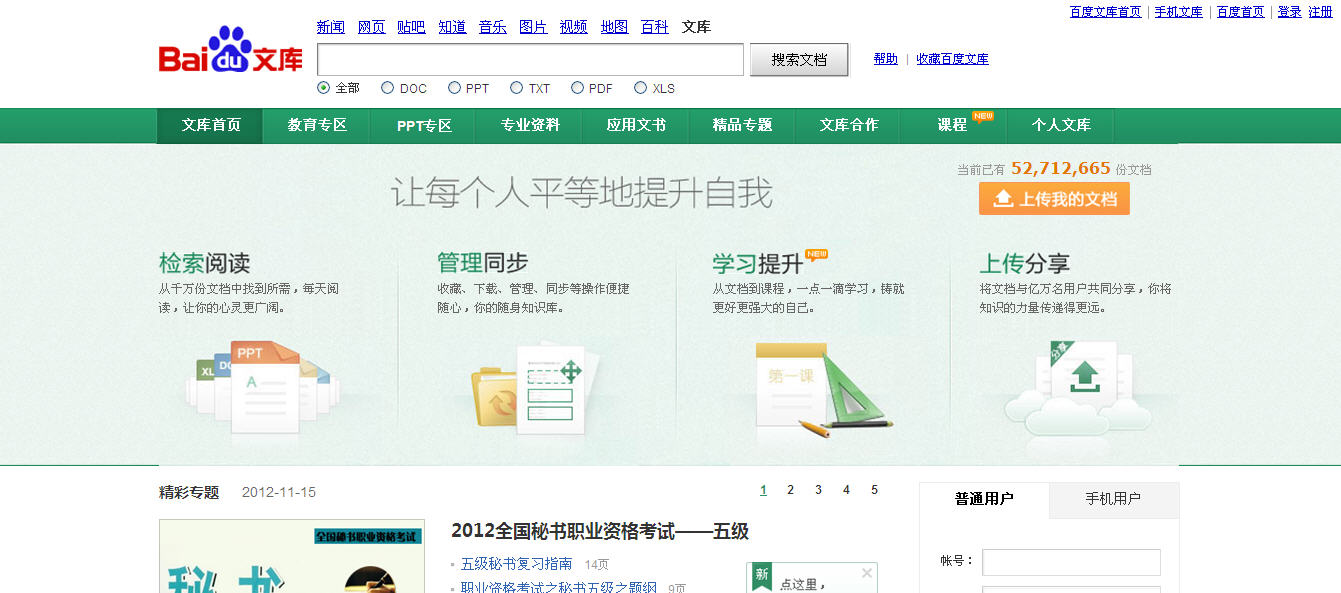Open the 五级秘书复习指南 document link
Image resolution: width=1341 pixels, height=593 pixels.
pos(516,564)
